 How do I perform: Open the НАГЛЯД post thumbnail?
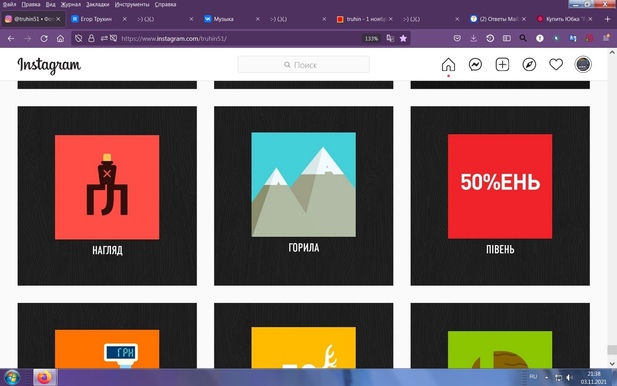click(x=107, y=196)
